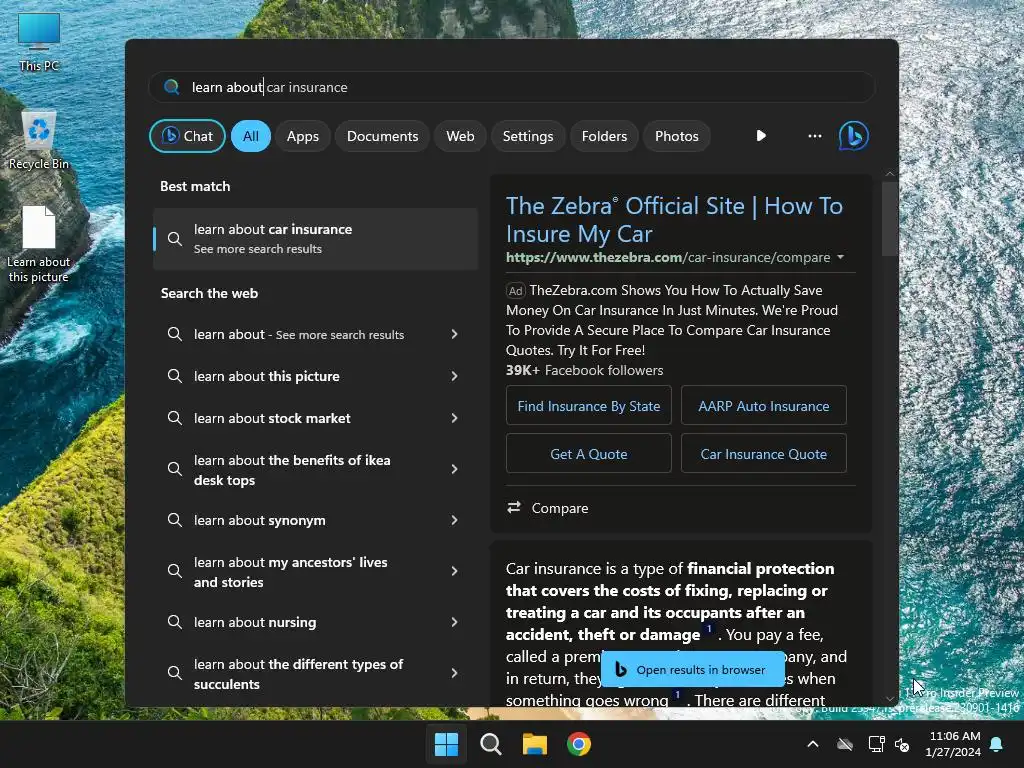Expand 'my ancestors' lives and stories' chevron
The width and height of the screenshot is (1024, 768).
pos(455,571)
